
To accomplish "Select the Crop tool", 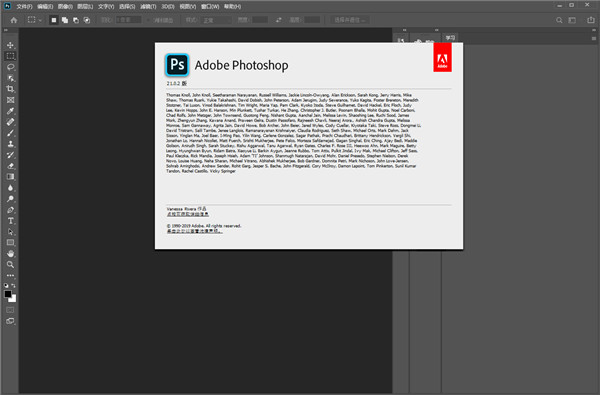I will click(x=10, y=89).
